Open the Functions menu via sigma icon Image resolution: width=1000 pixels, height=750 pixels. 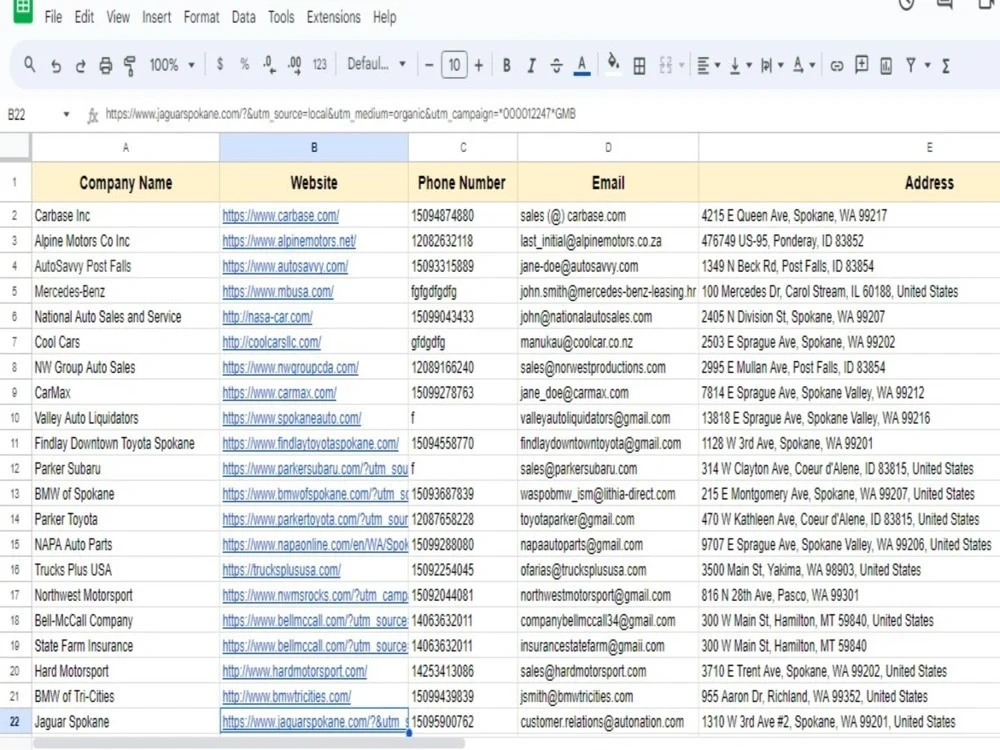pos(945,64)
